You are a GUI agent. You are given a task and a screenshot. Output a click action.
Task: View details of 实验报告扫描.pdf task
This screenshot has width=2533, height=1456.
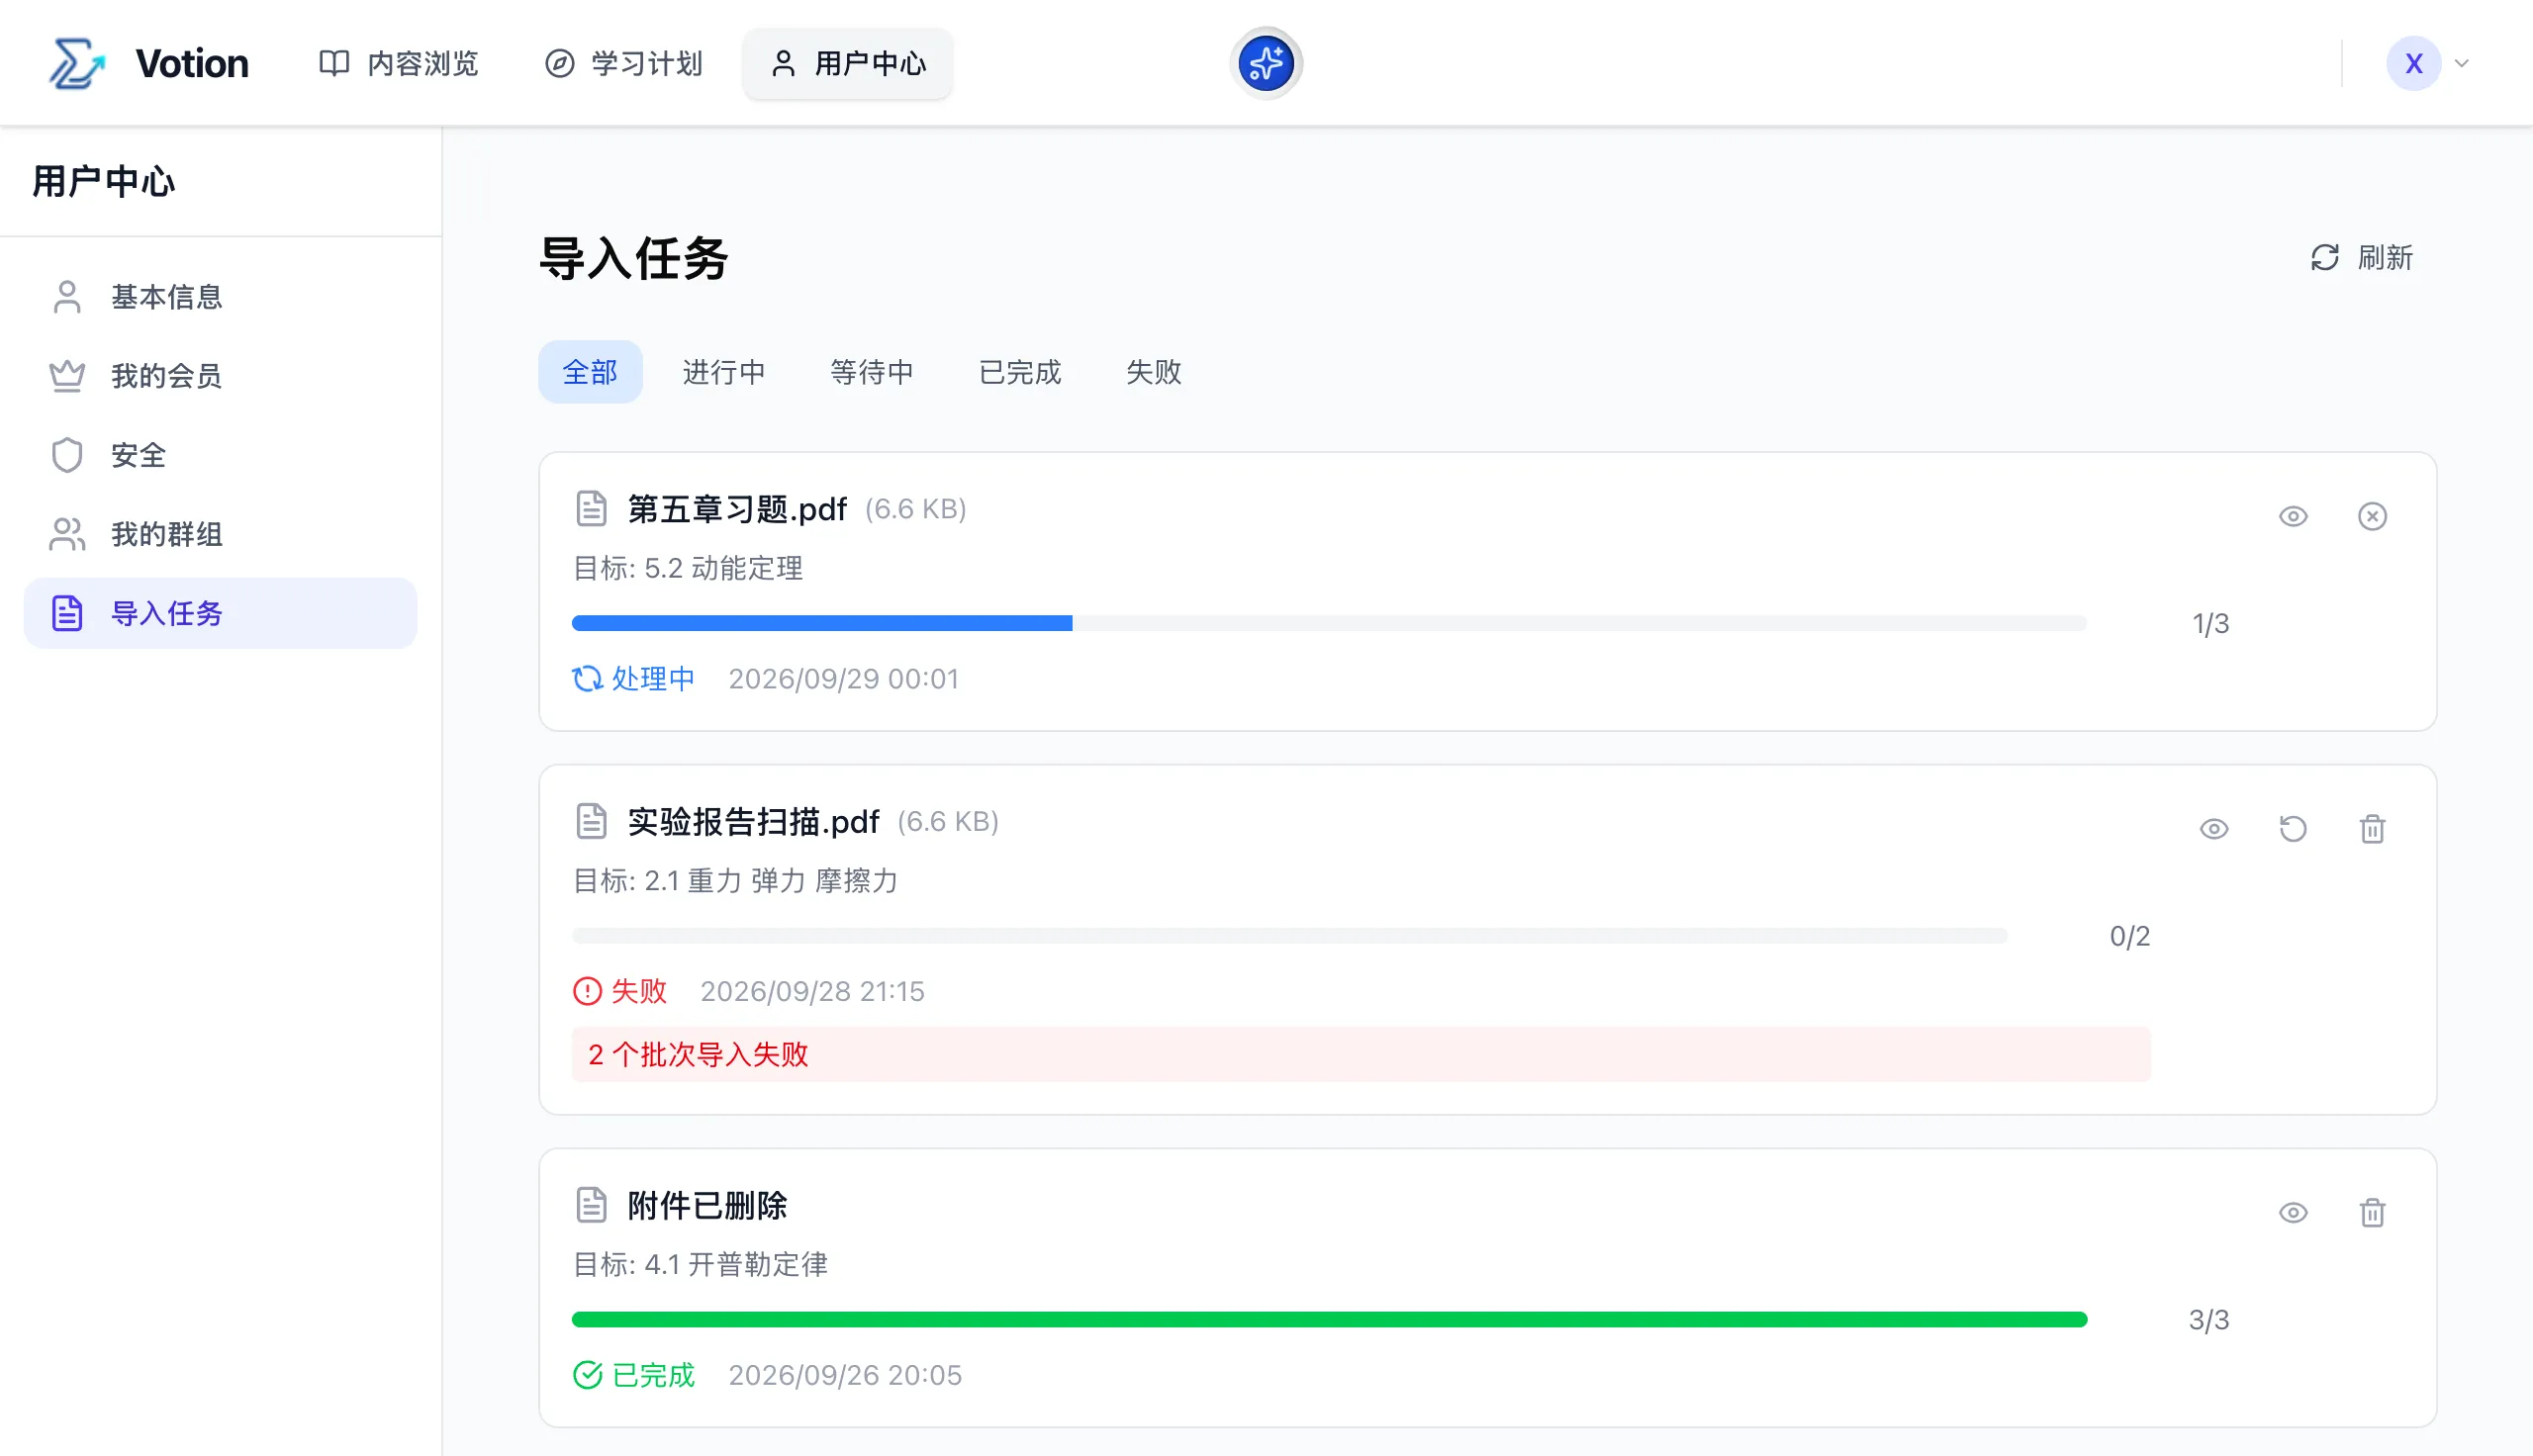(x=2214, y=829)
